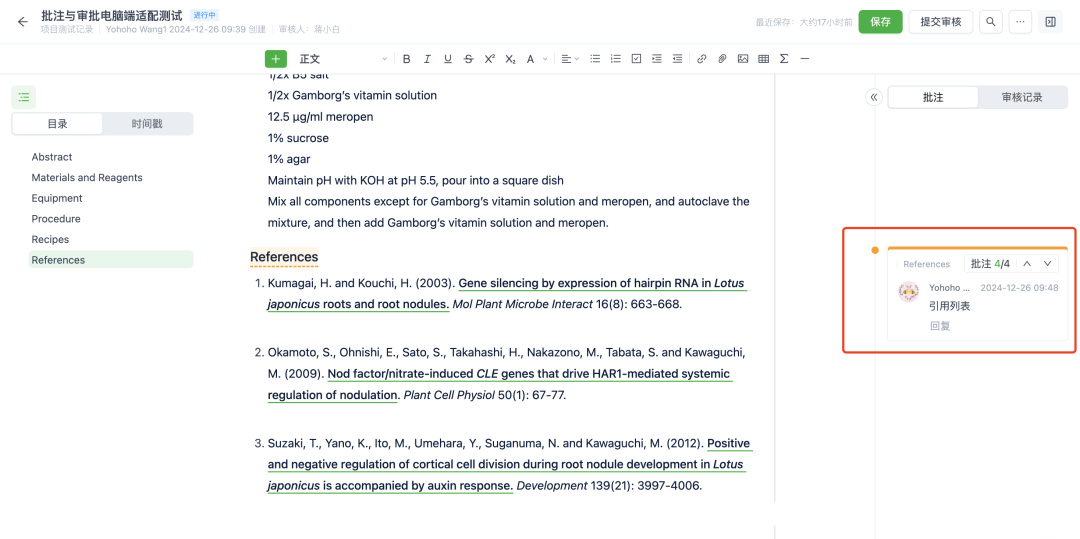Insert a table from the toolbar
Screen dimensions: 1080x539
(764, 59)
